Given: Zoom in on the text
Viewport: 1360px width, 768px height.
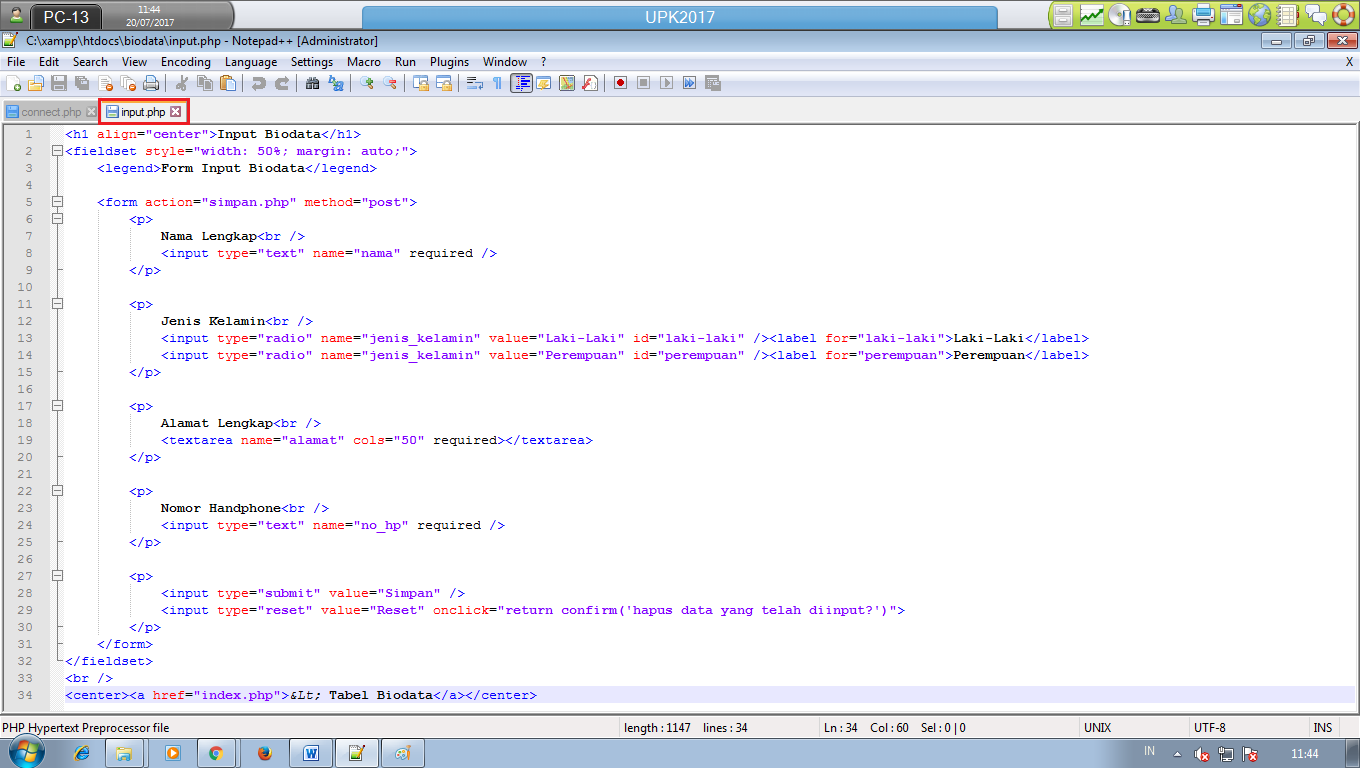Looking at the screenshot, I should (x=365, y=83).
